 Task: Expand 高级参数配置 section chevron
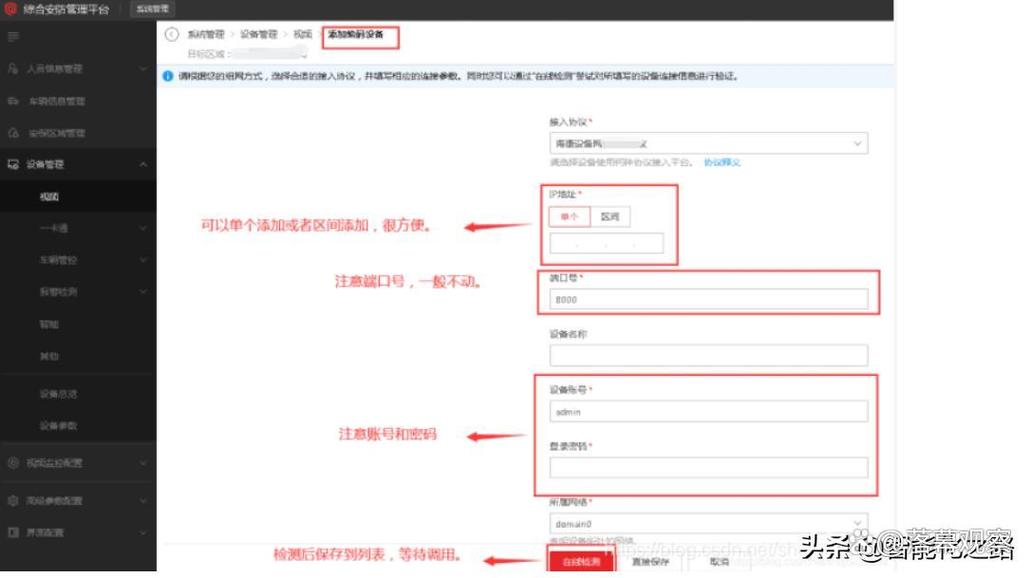[x=143, y=500]
